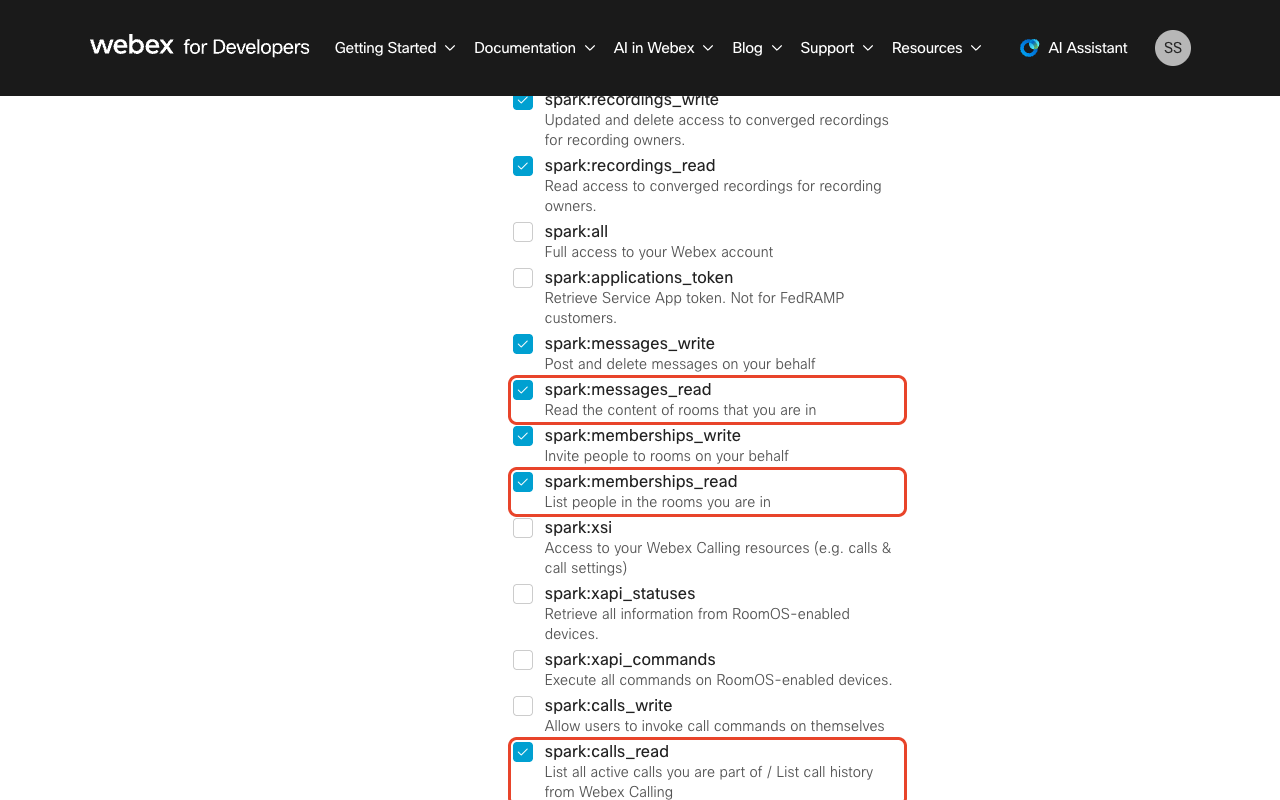Check the spark:xapi_commands checkbox
Image resolution: width=1280 pixels, height=800 pixels.
coord(523,660)
